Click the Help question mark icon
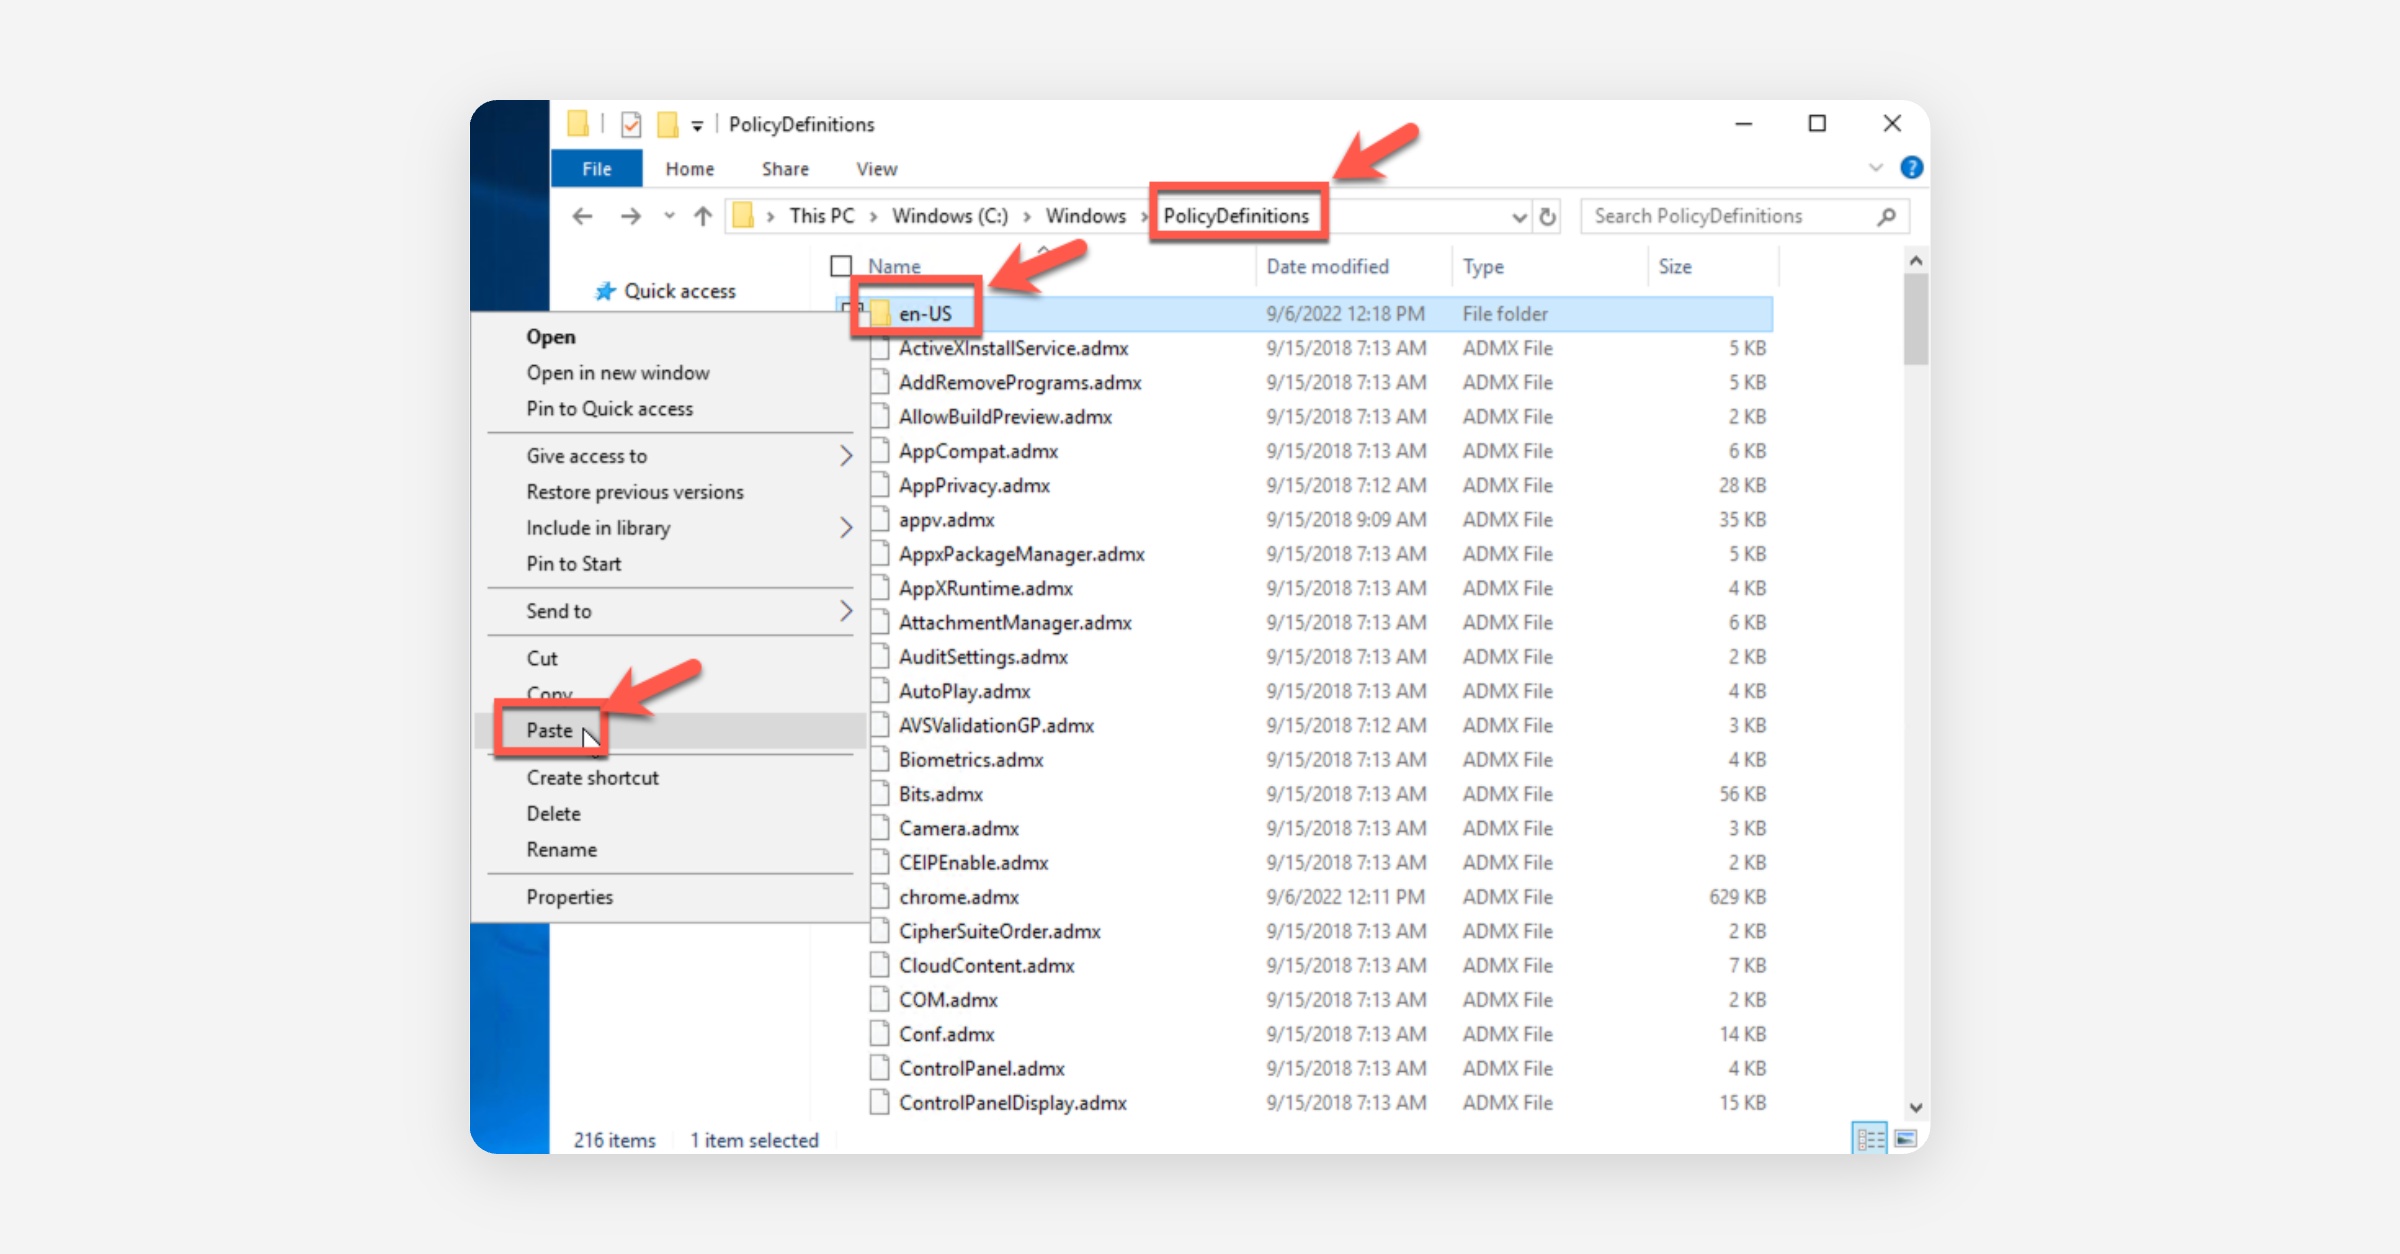The image size is (2400, 1254). [1911, 168]
